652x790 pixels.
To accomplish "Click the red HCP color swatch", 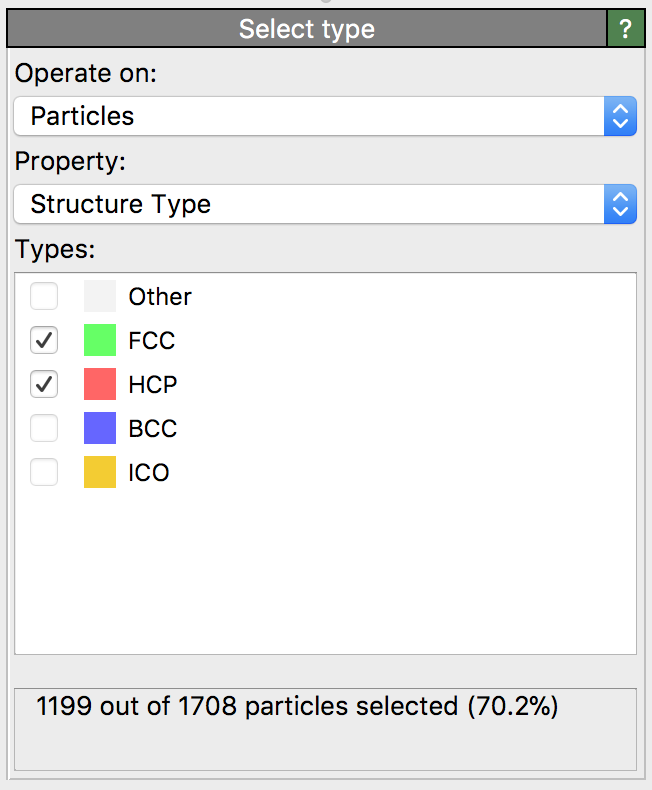I will (x=100, y=385).
